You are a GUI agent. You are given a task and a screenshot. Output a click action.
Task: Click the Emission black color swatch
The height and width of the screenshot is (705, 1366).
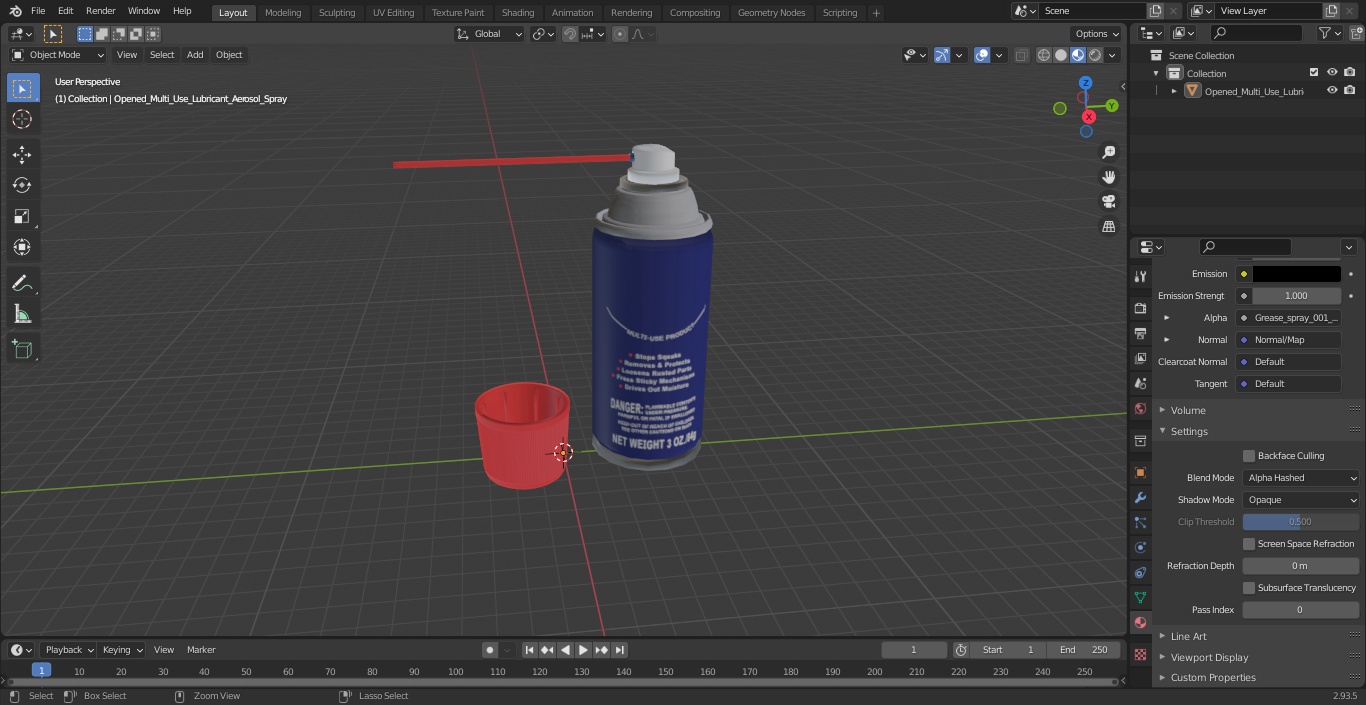click(1296, 274)
